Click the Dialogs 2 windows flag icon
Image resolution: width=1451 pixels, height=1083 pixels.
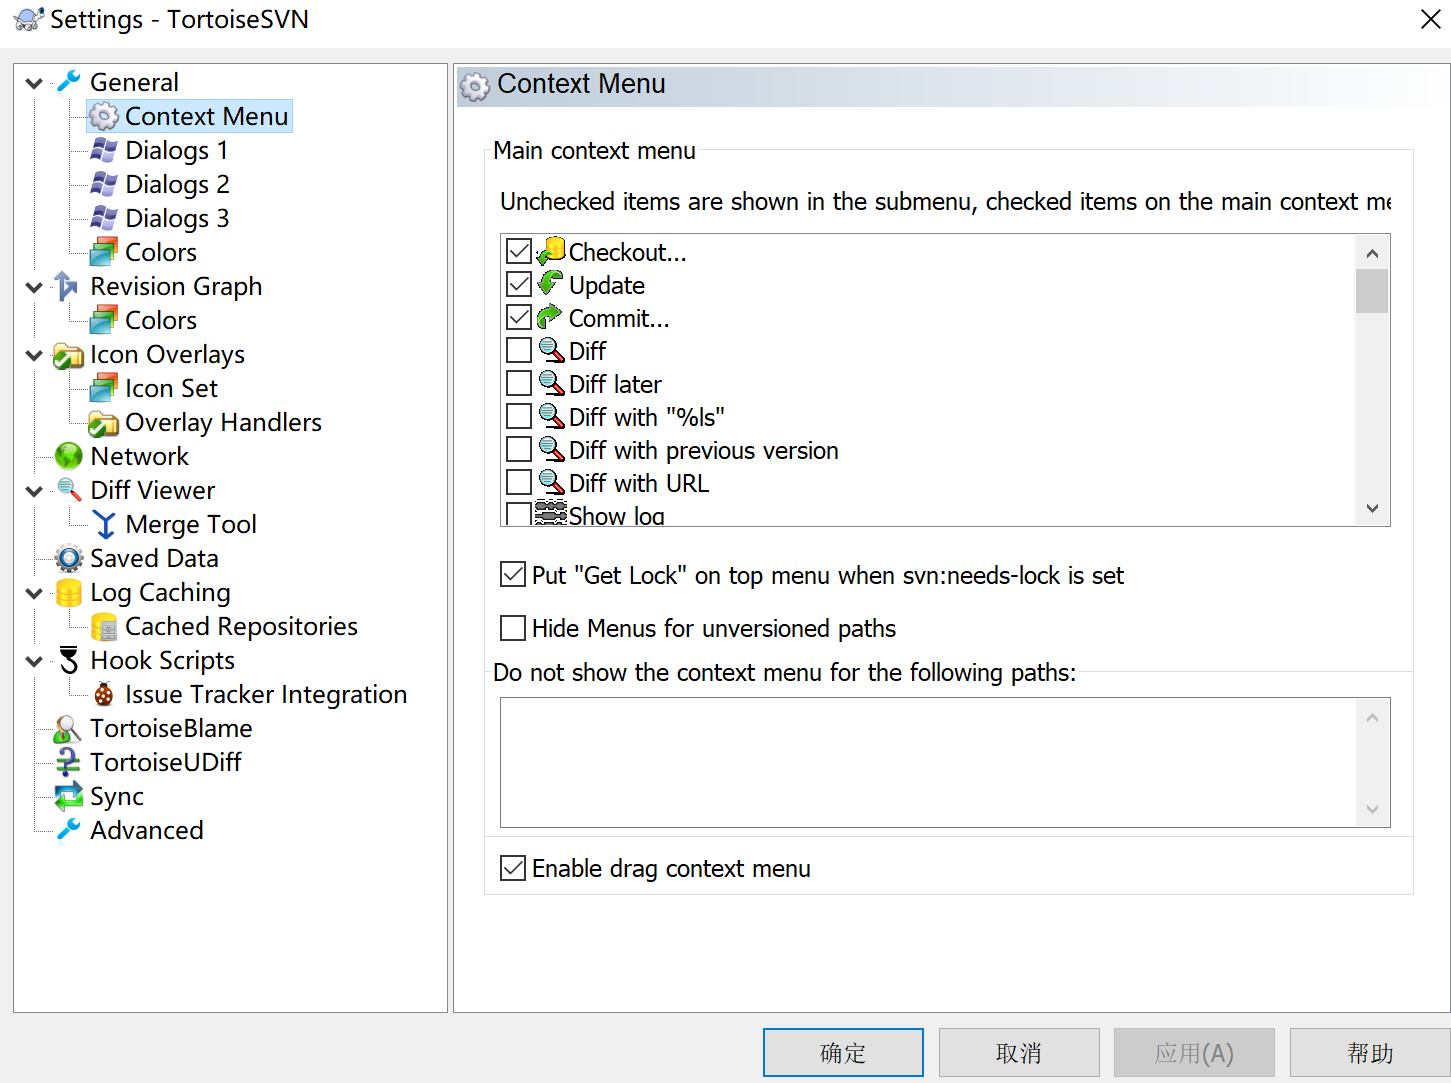(104, 185)
